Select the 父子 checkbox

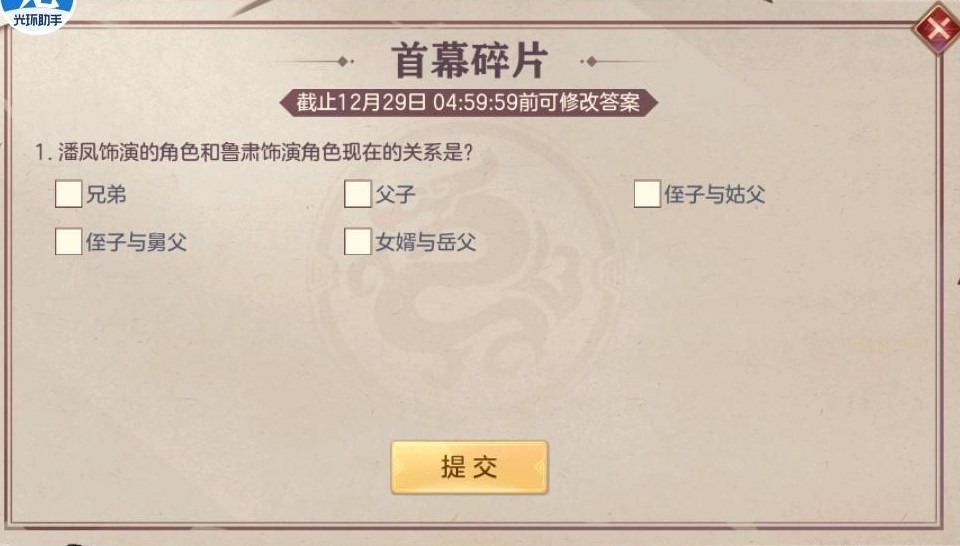(x=357, y=194)
